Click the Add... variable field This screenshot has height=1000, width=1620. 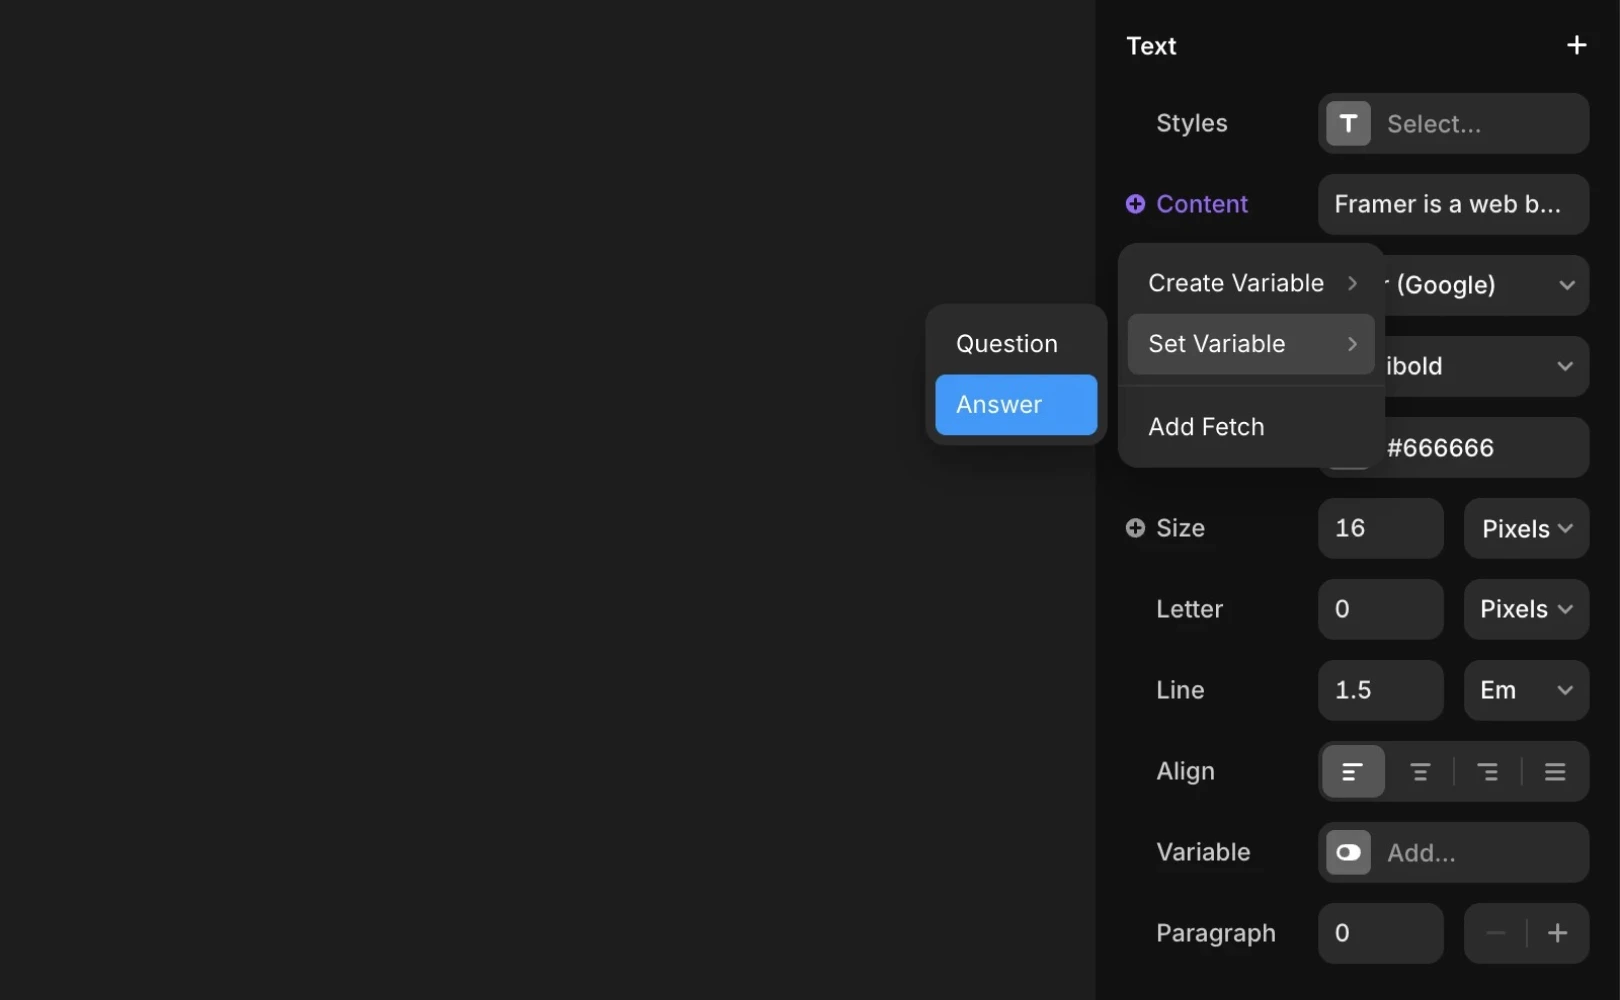pyautogui.click(x=1453, y=853)
